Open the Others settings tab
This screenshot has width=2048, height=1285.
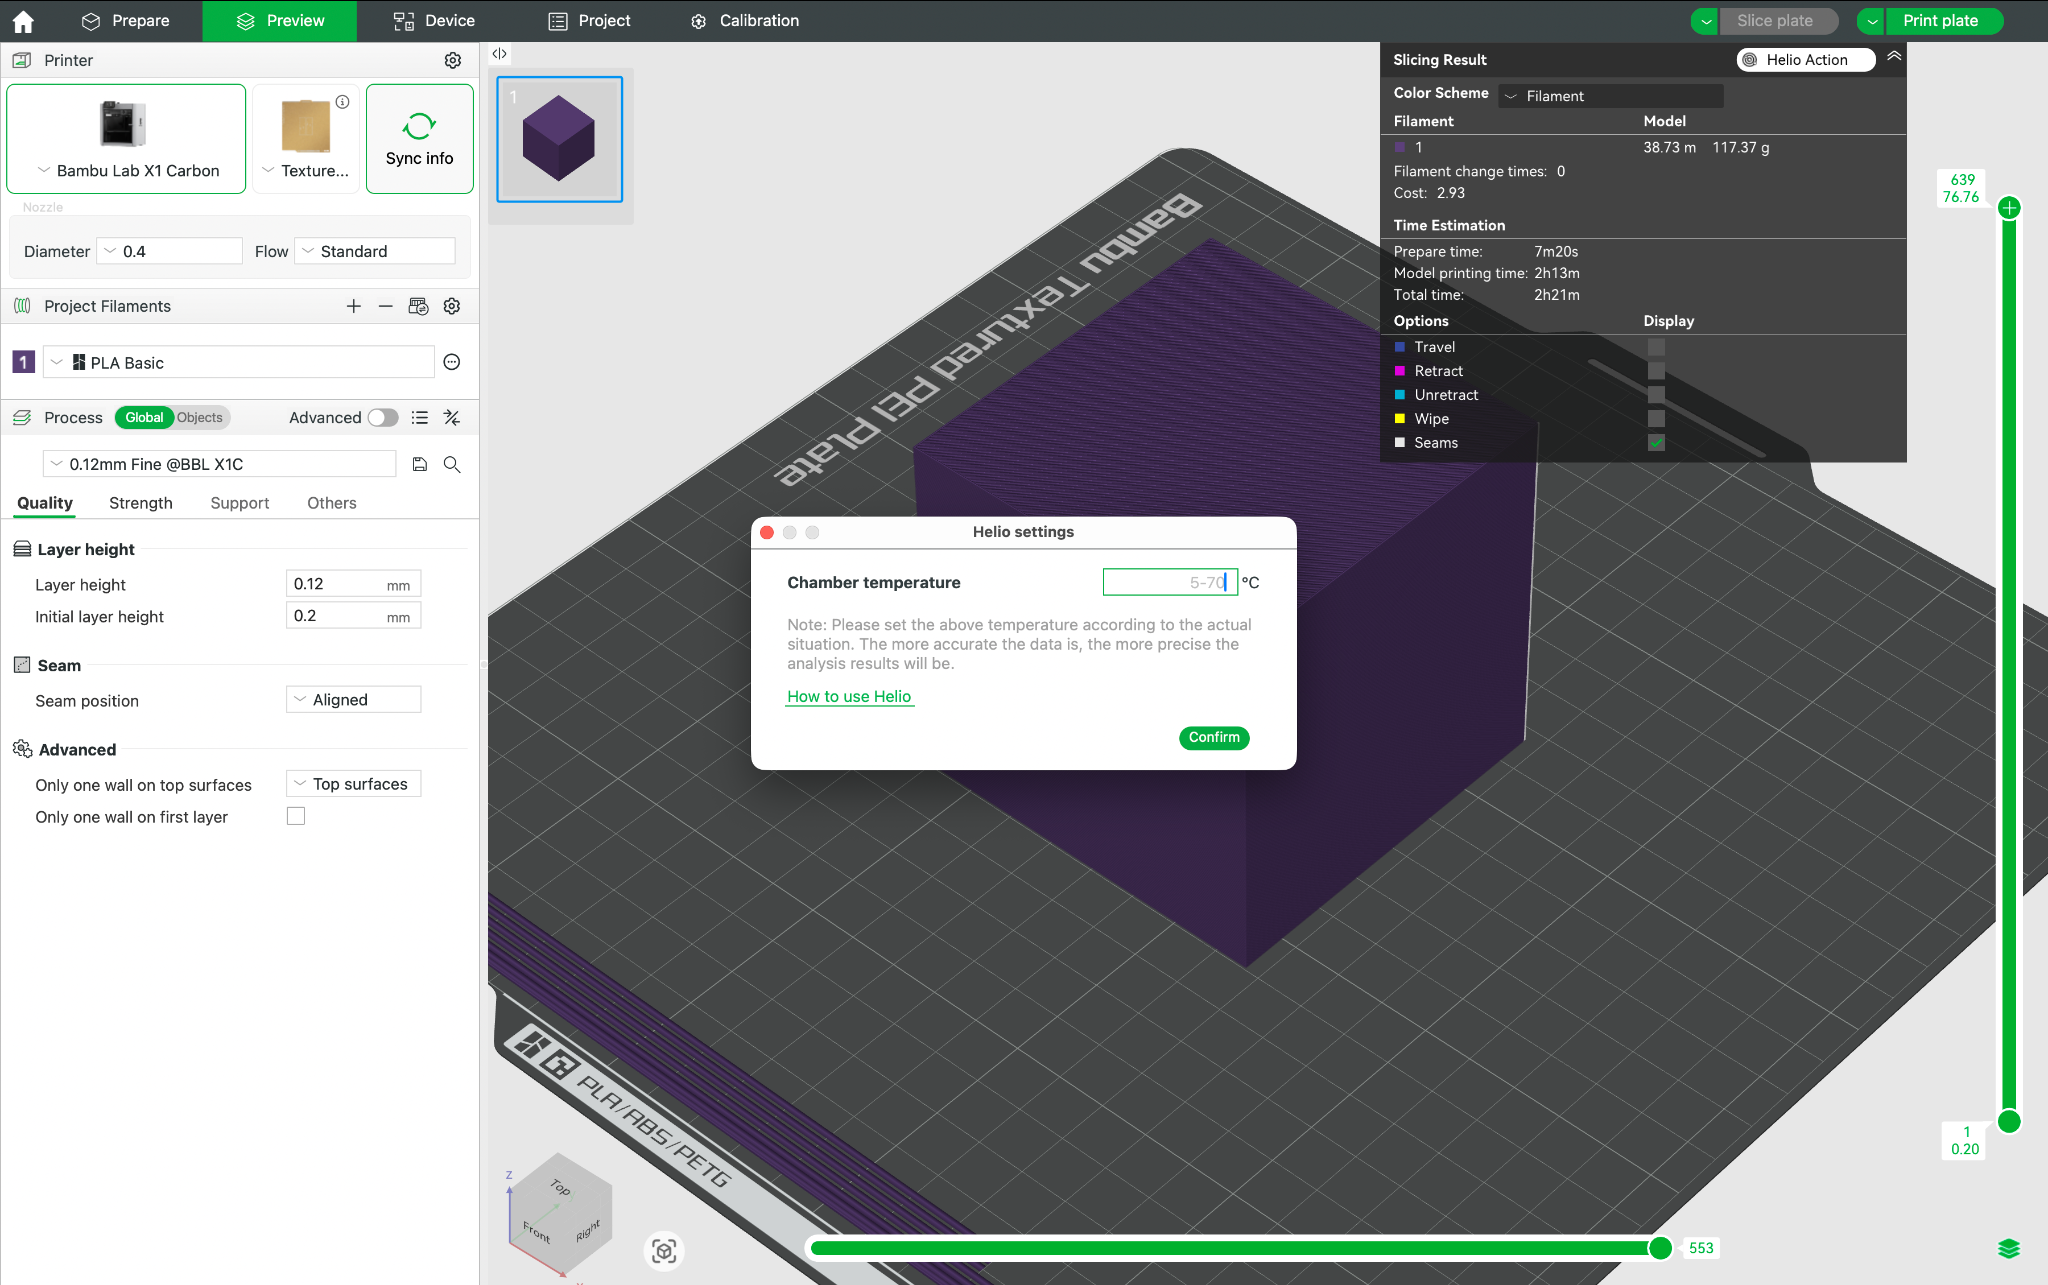[332, 503]
